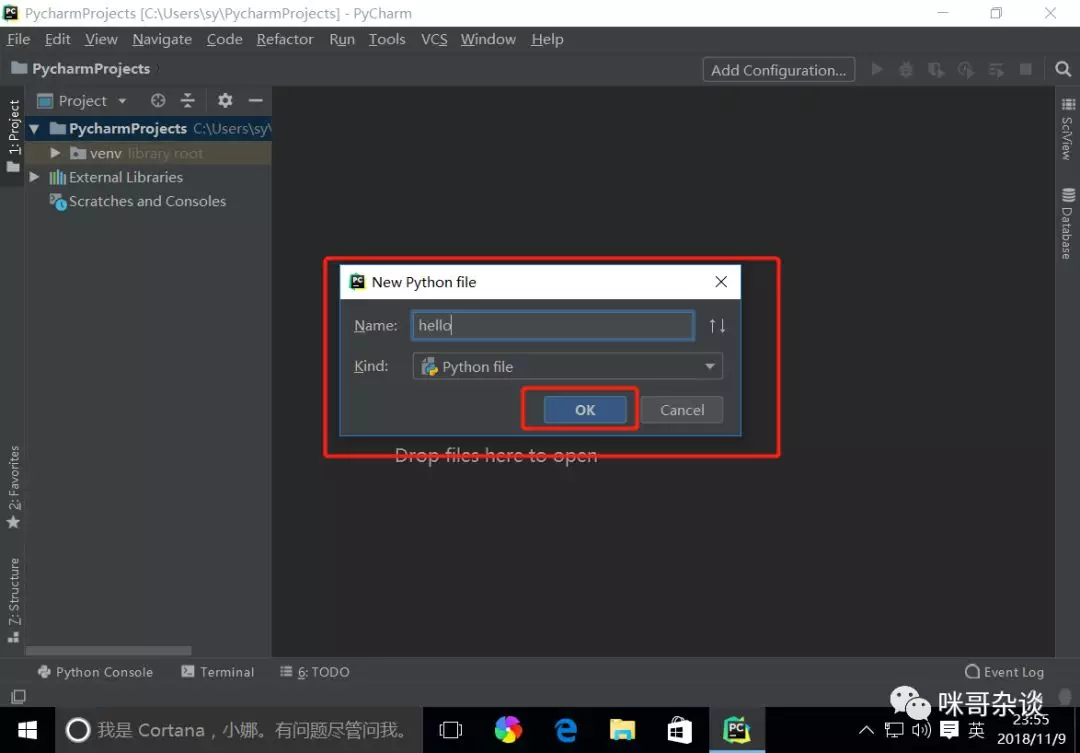
Task: Open Event Log
Action: [x=1004, y=672]
